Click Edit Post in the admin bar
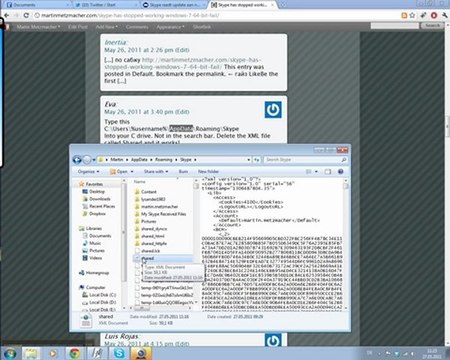The width and height of the screenshot is (450, 360). [x=78, y=27]
